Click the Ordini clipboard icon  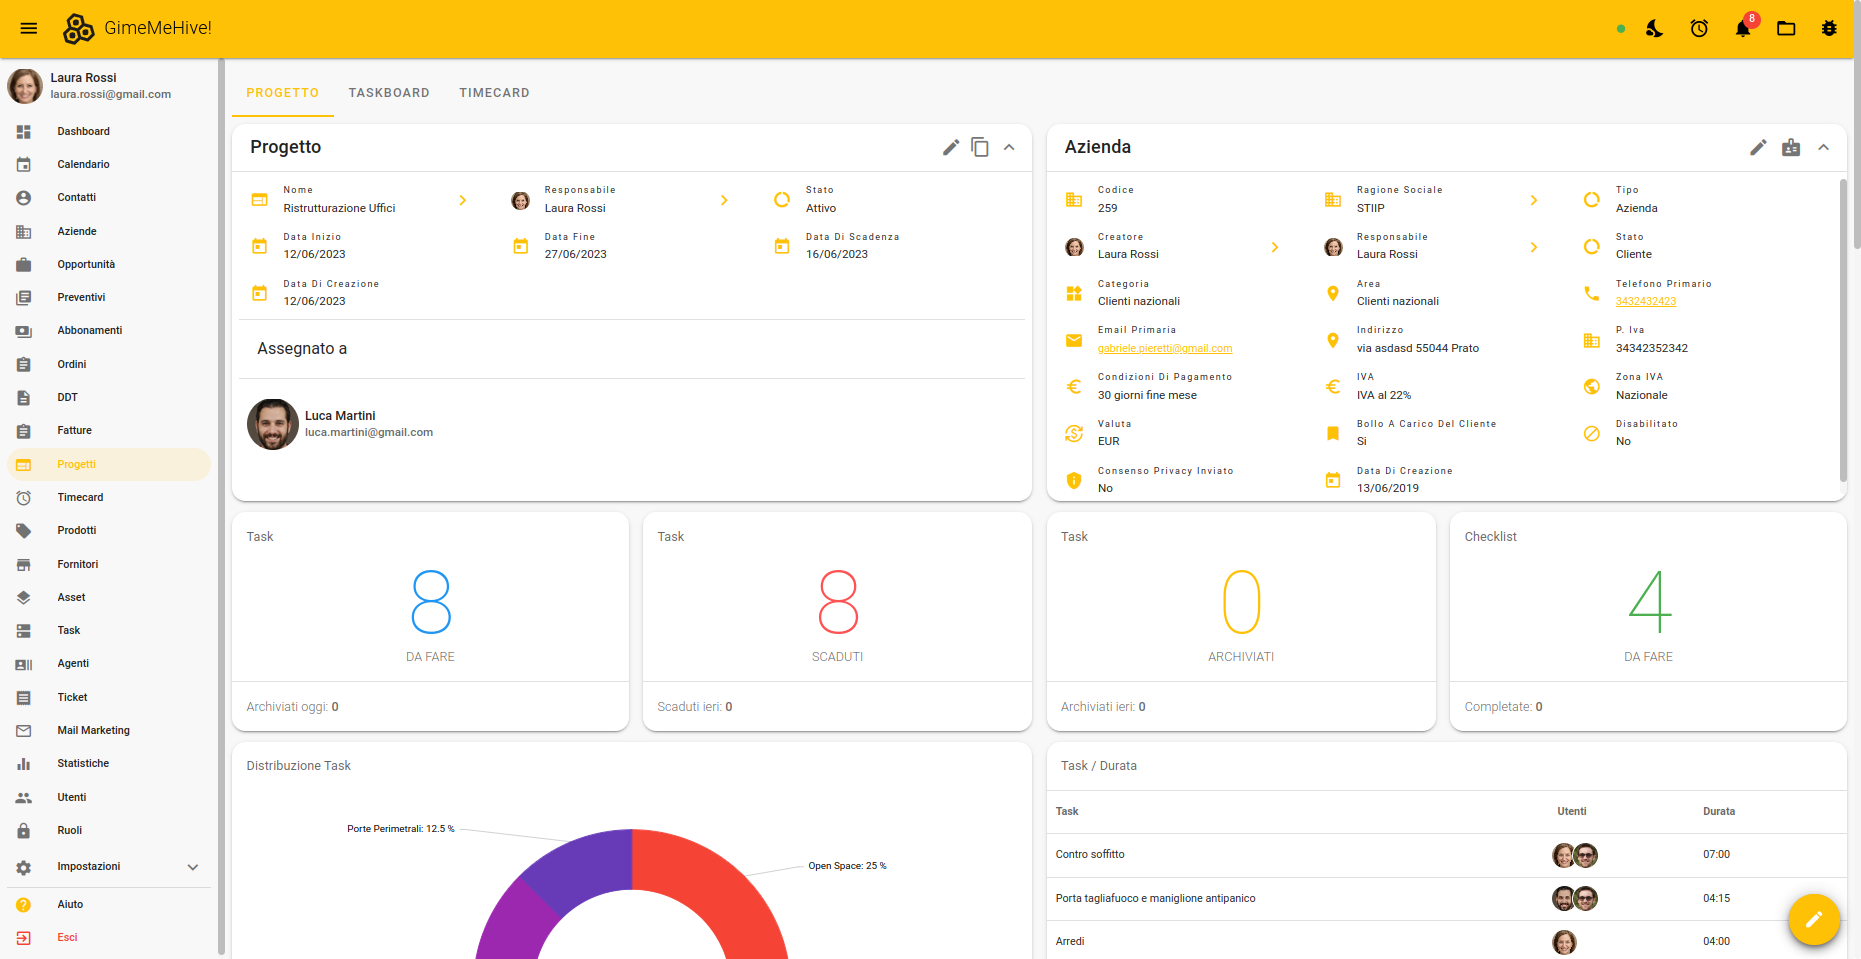point(24,364)
